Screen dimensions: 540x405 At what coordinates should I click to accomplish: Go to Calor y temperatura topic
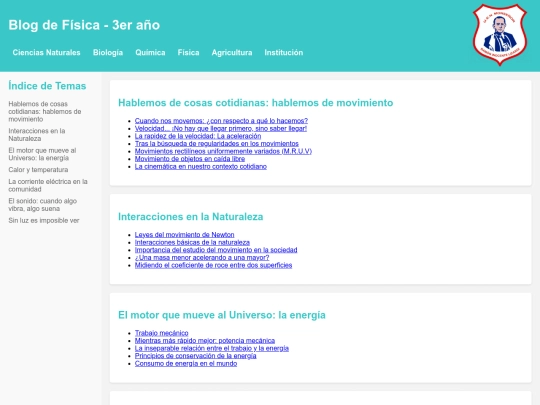point(38,170)
